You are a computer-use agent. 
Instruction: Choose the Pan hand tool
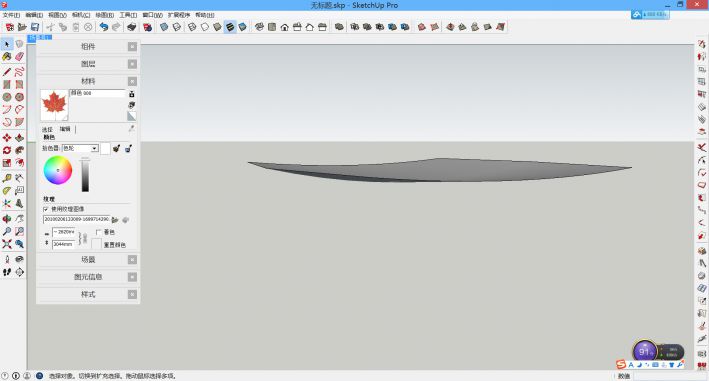[19, 219]
